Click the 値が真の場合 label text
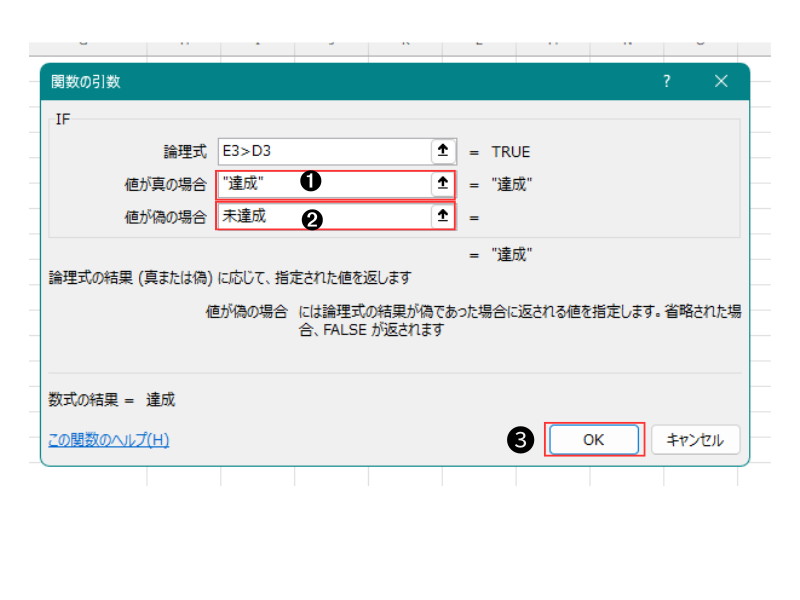 (165, 184)
